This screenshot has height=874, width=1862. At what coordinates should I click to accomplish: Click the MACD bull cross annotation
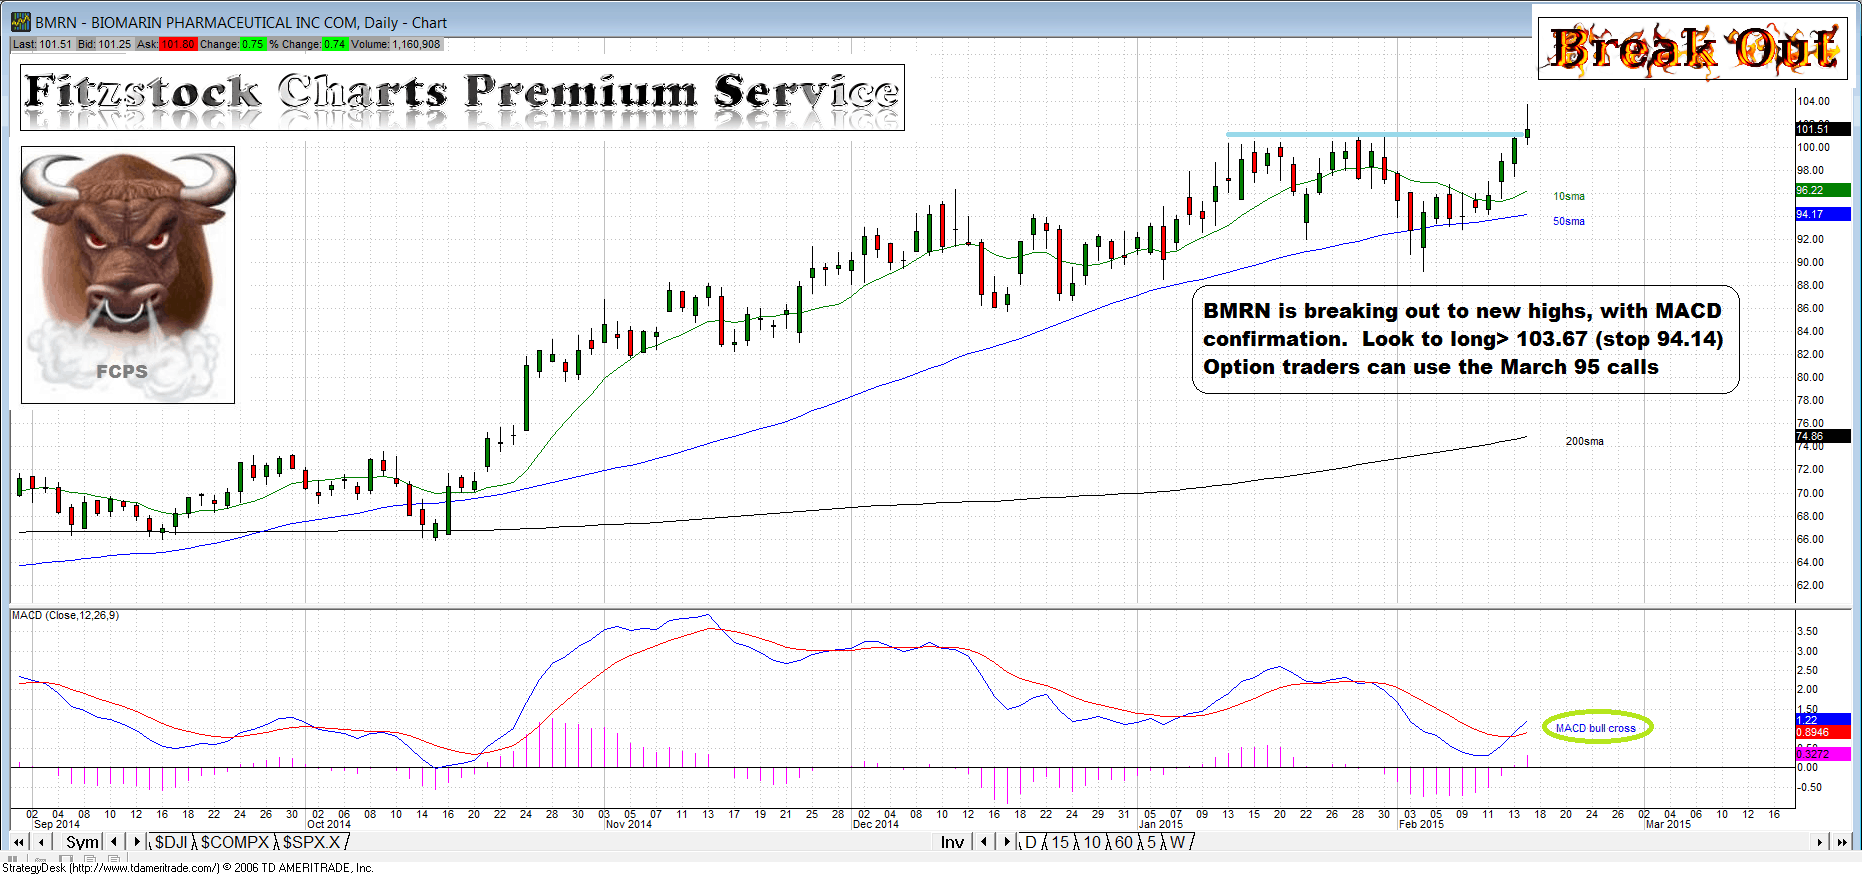pos(1596,728)
